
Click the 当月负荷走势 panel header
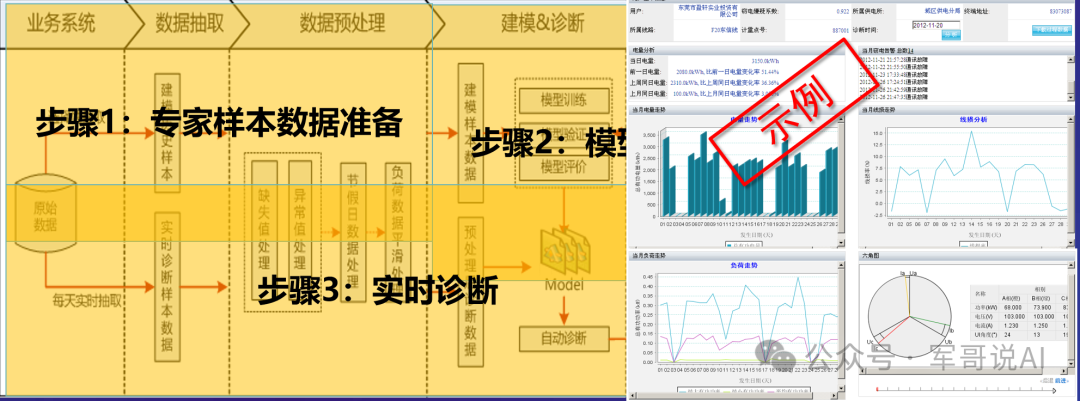736,256
